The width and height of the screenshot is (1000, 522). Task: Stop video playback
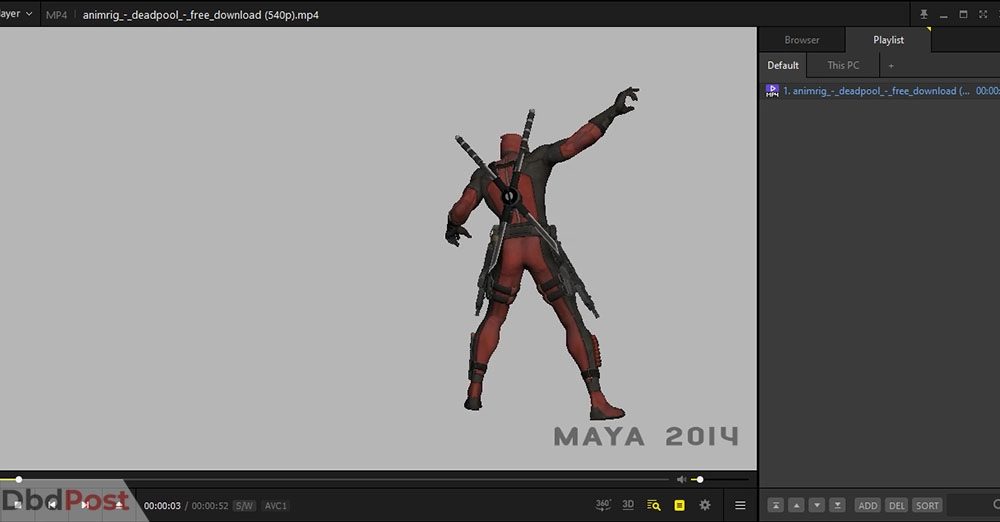click(x=18, y=505)
